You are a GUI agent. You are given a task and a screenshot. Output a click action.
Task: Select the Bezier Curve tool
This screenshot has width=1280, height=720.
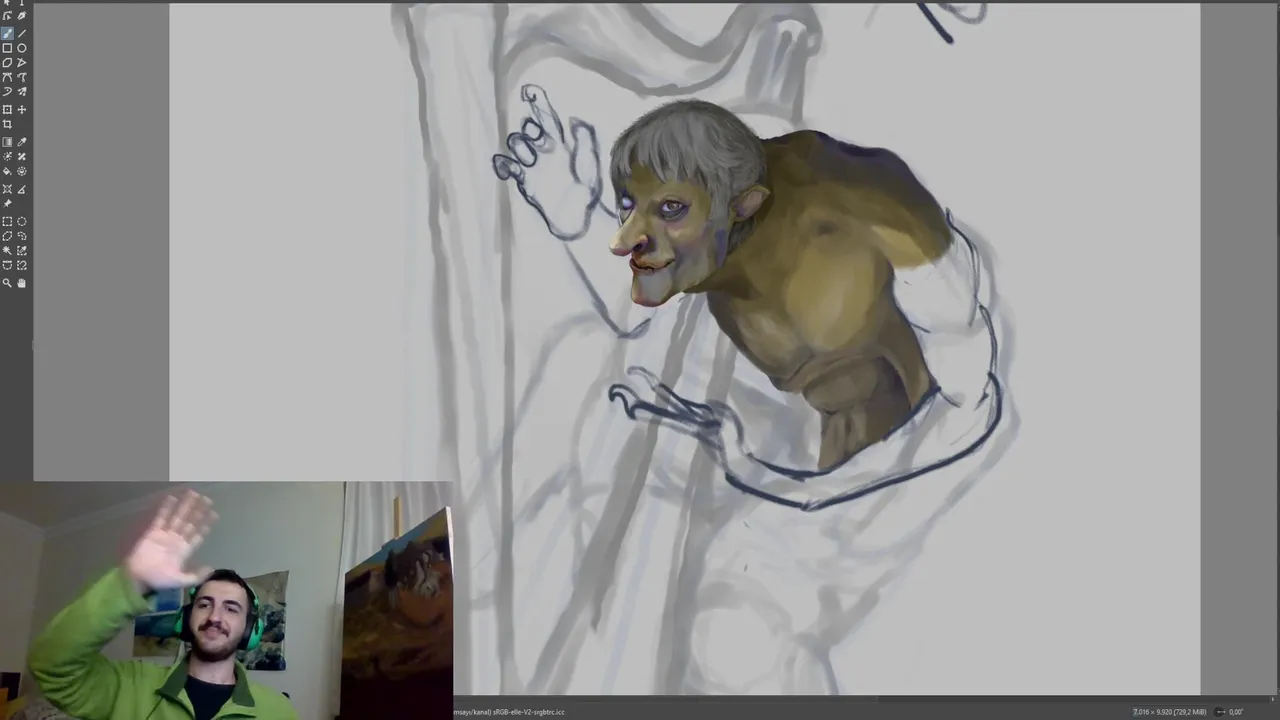[7, 76]
